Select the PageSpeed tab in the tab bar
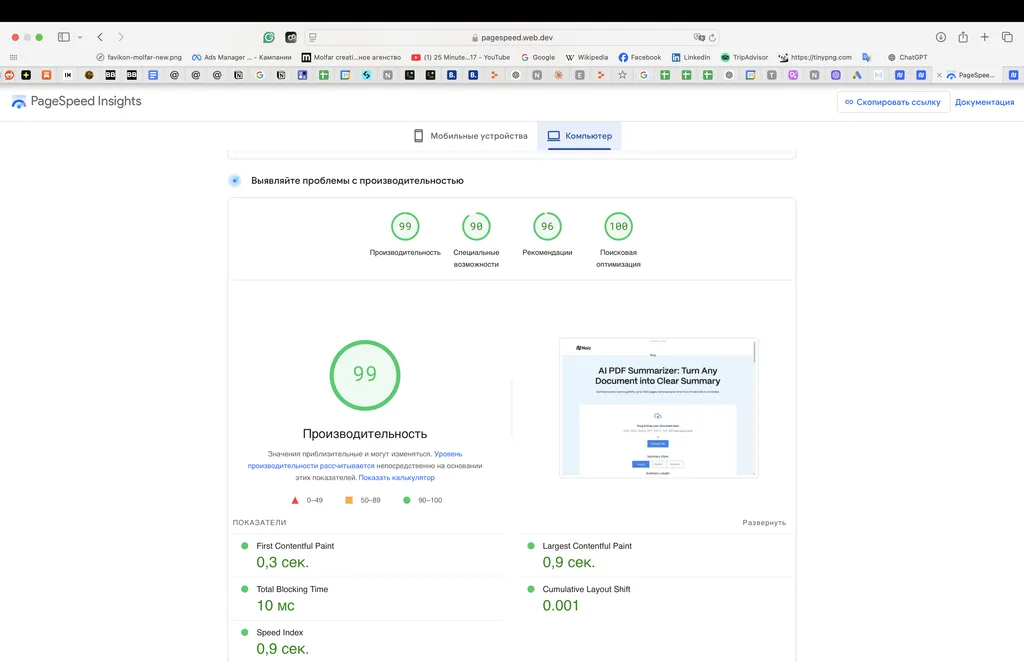 coord(970,75)
